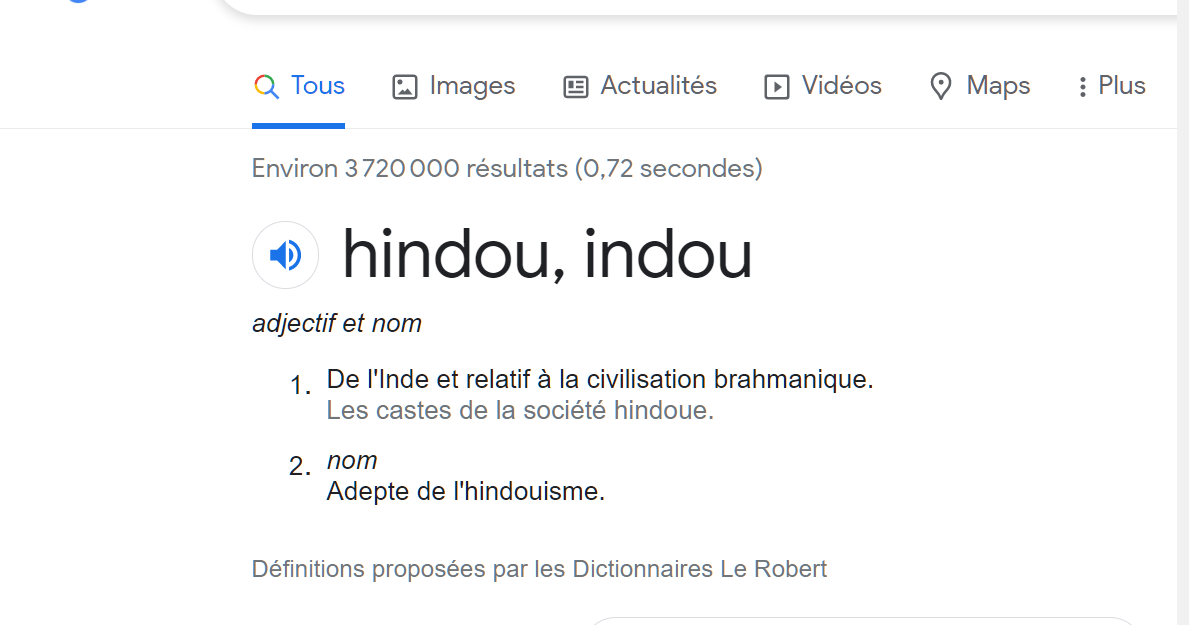Click the Dictionnaires Le Robert attribution

coord(699,569)
